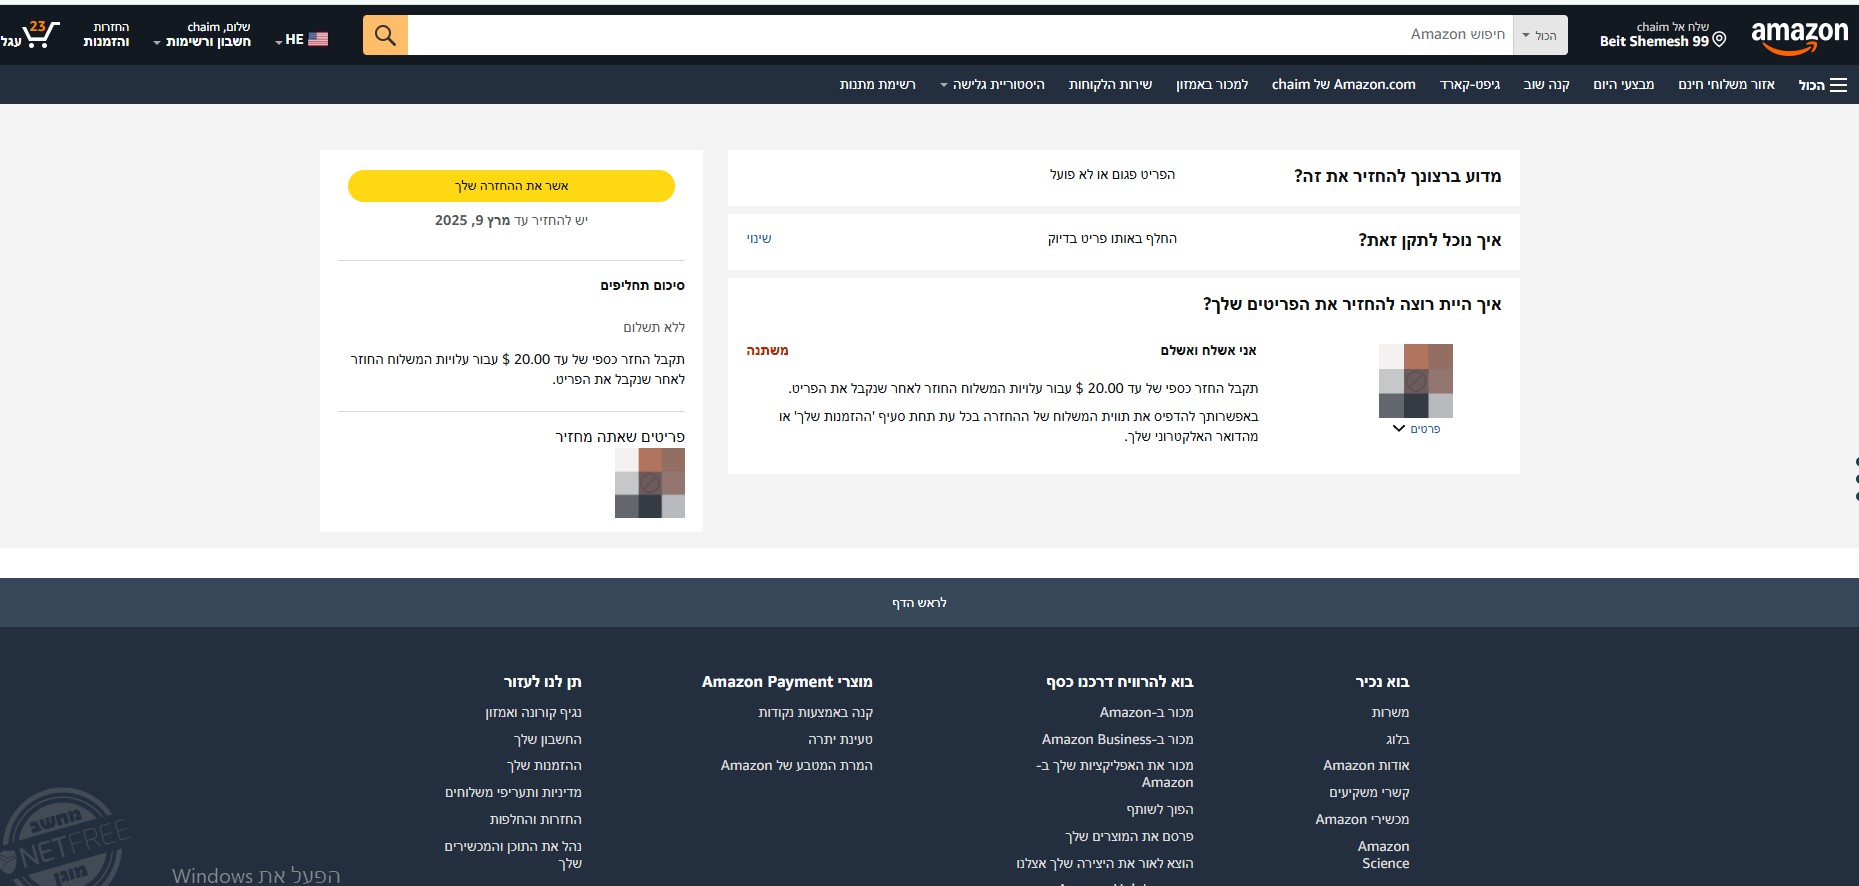
Task: Open the blog (בלוג) footer link
Action: tap(1398, 740)
